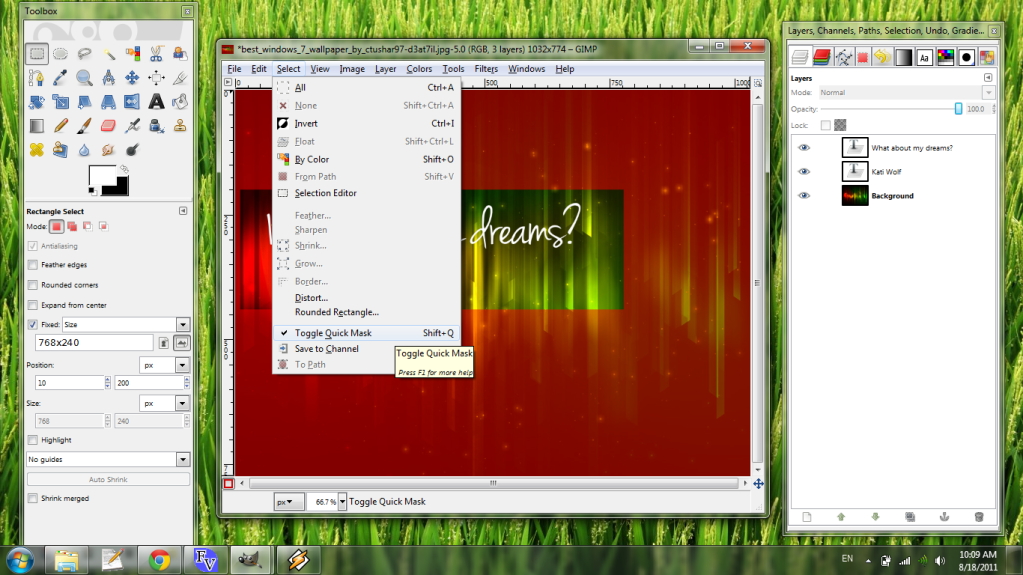Click the anchor layer icon

944,517
